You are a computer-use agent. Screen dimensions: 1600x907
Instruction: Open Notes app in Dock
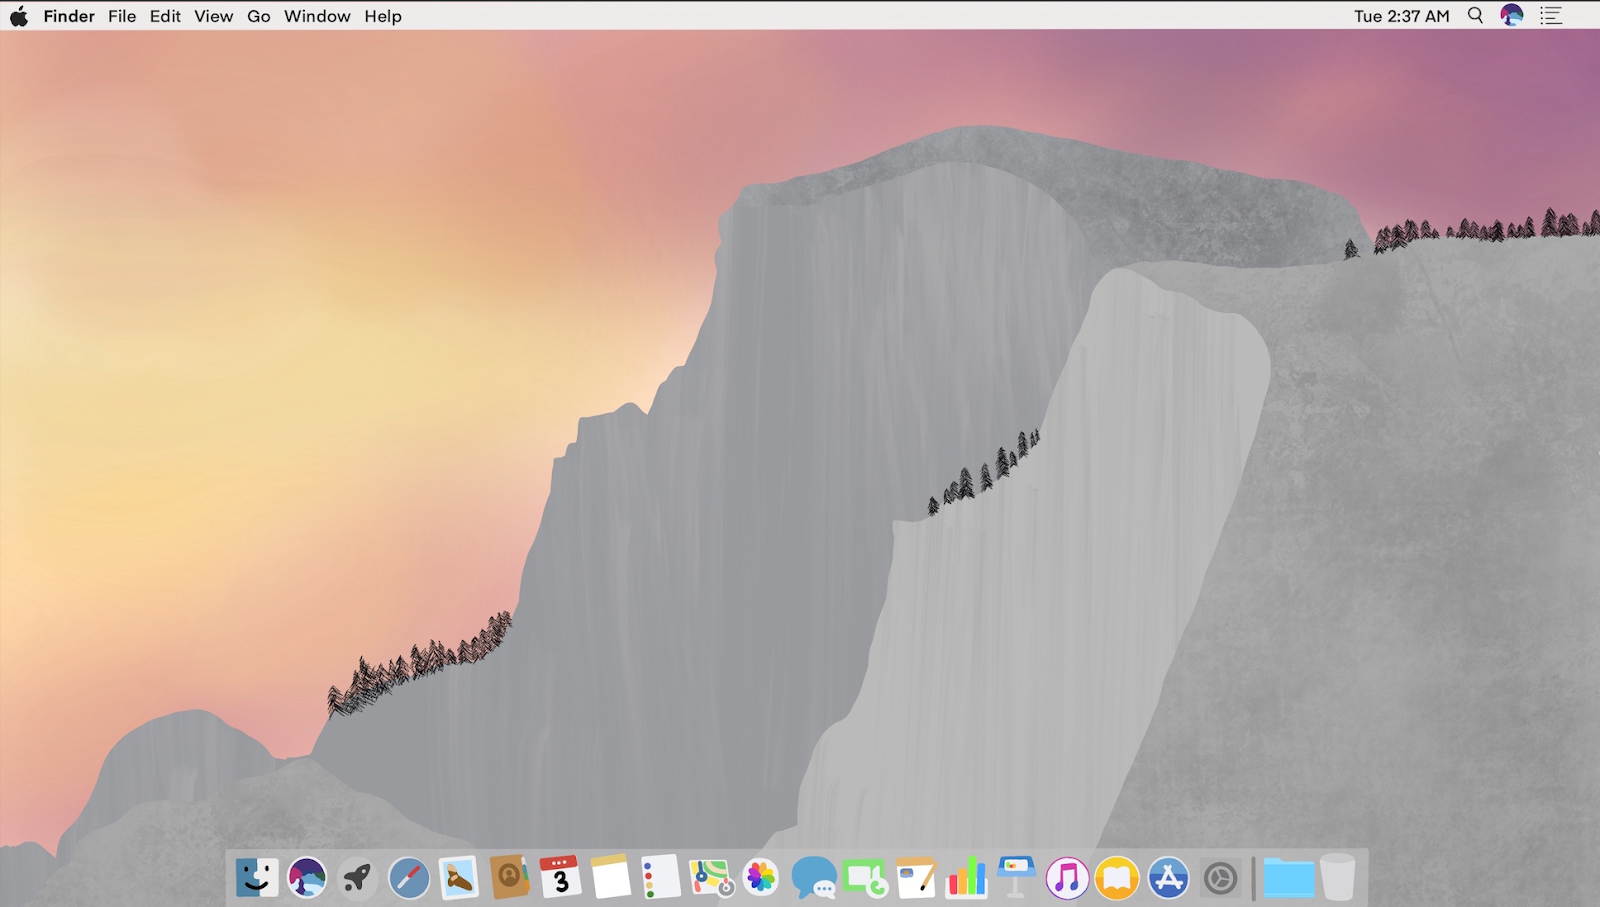[x=611, y=877]
